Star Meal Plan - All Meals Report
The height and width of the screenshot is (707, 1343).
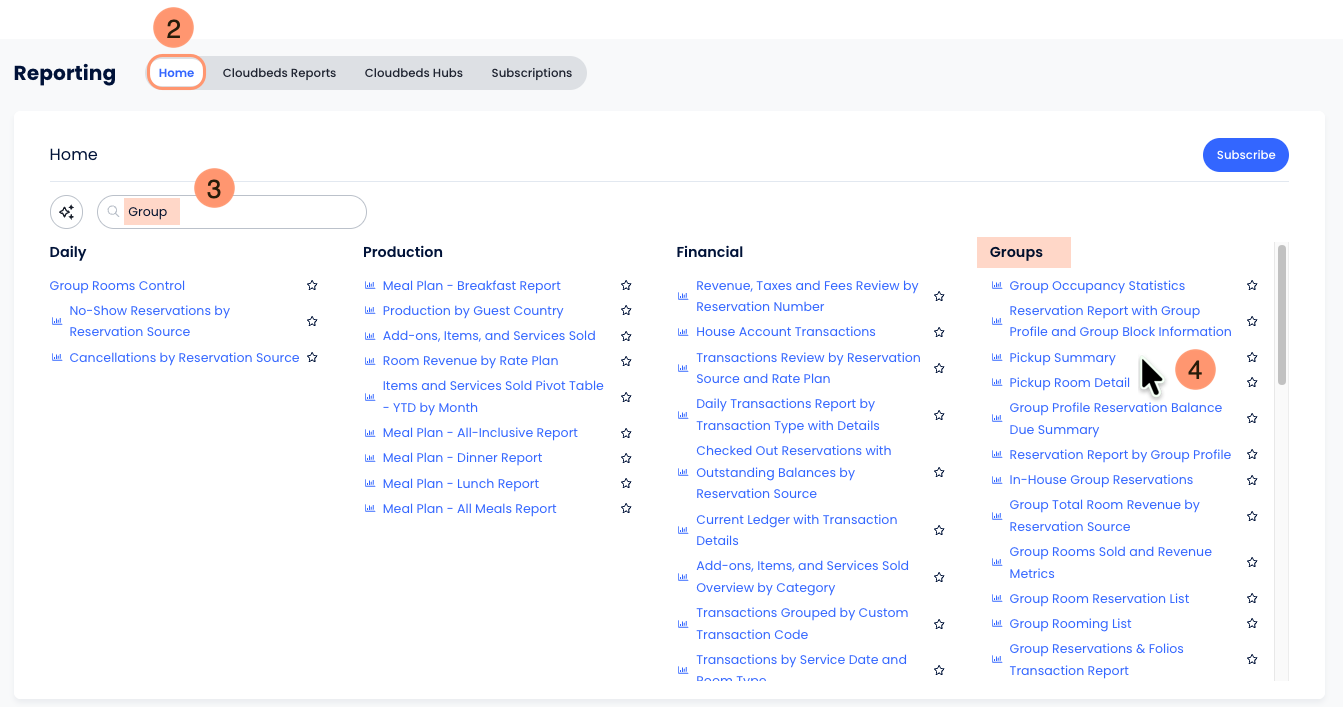click(626, 509)
